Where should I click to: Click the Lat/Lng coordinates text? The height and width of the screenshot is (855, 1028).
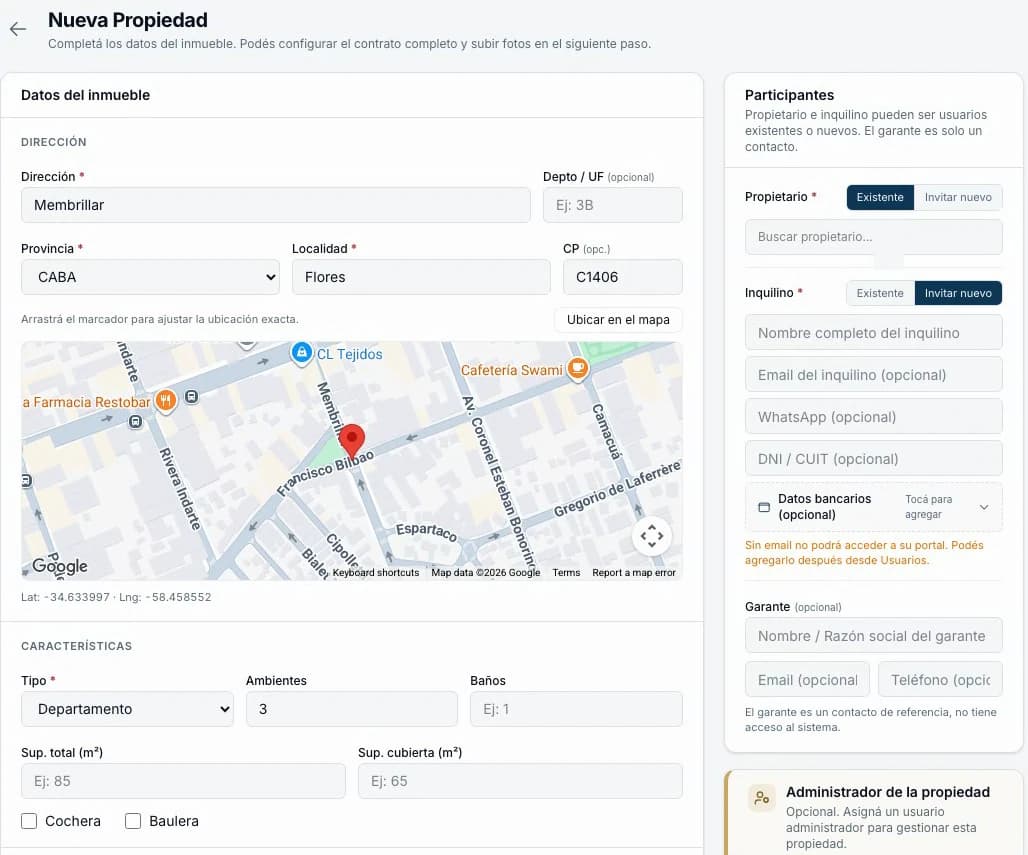pos(116,597)
